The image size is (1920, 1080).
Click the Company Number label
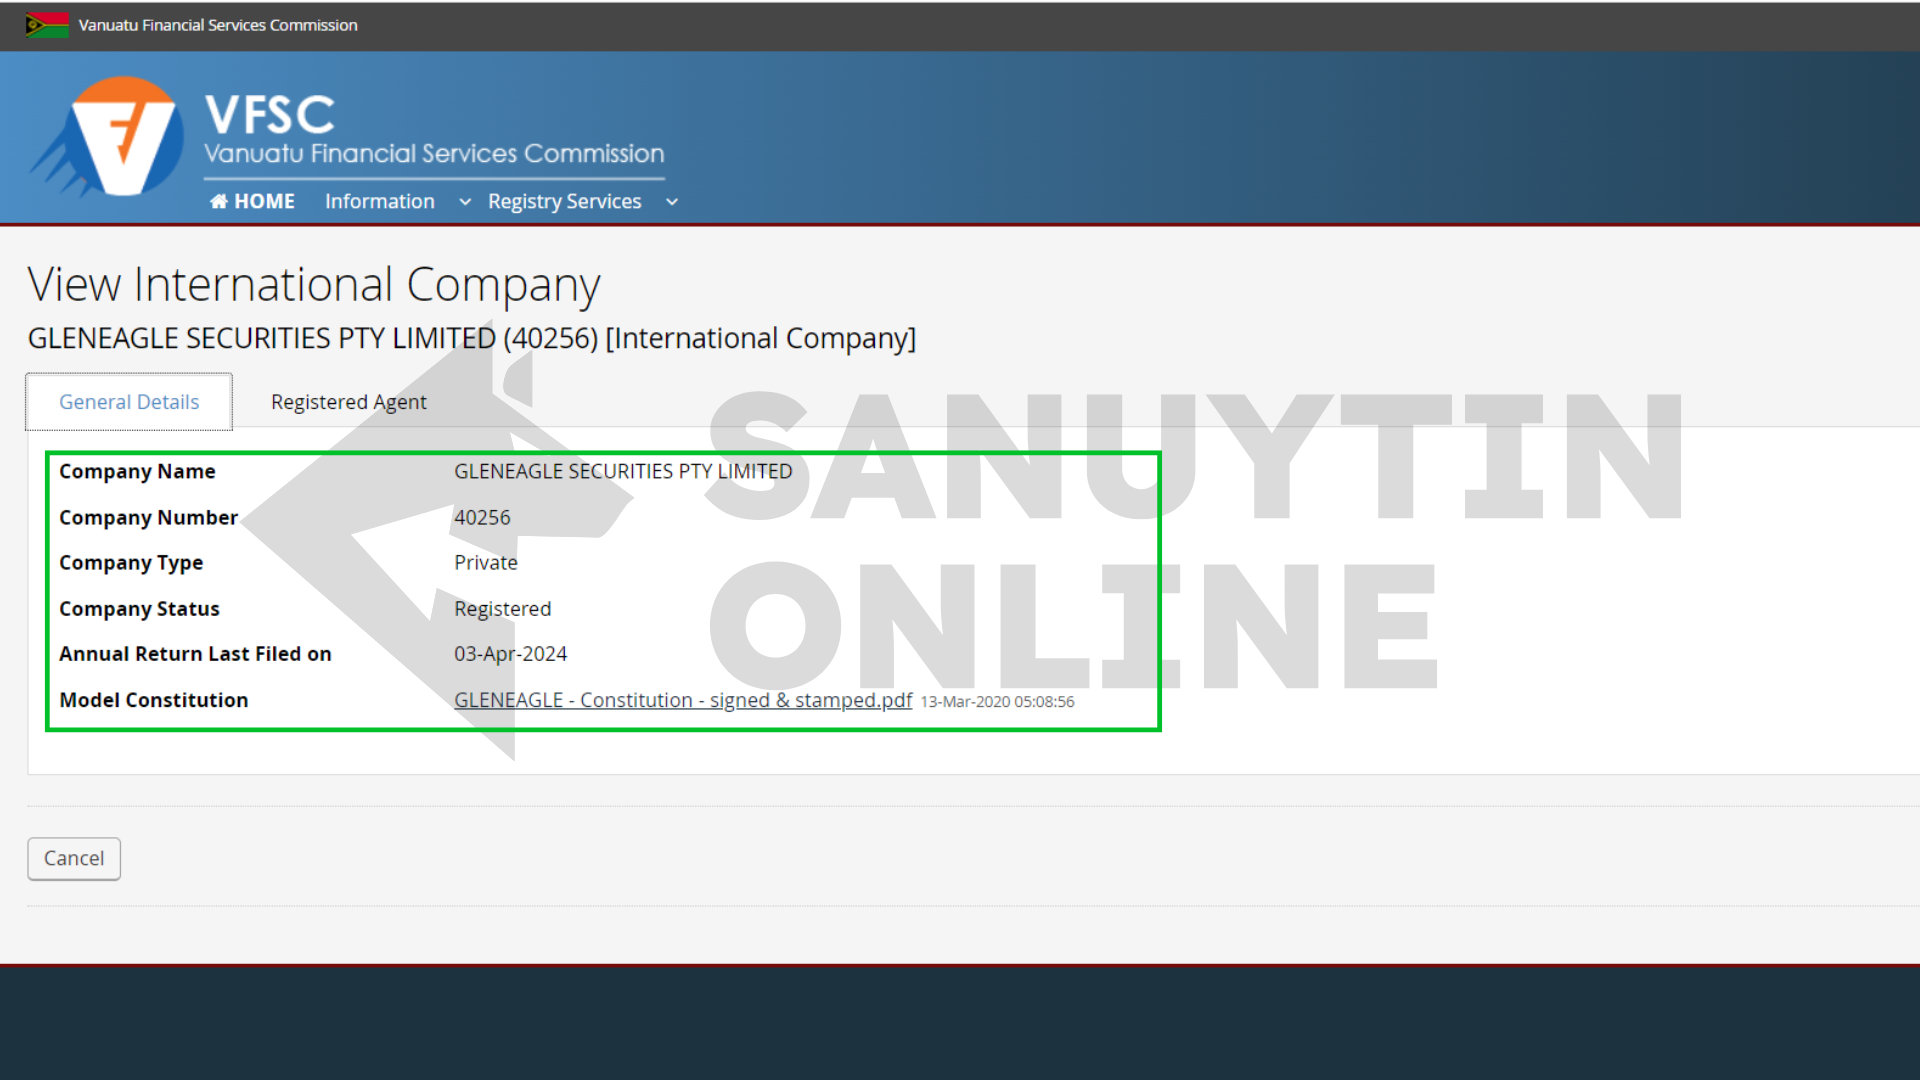pyautogui.click(x=148, y=517)
